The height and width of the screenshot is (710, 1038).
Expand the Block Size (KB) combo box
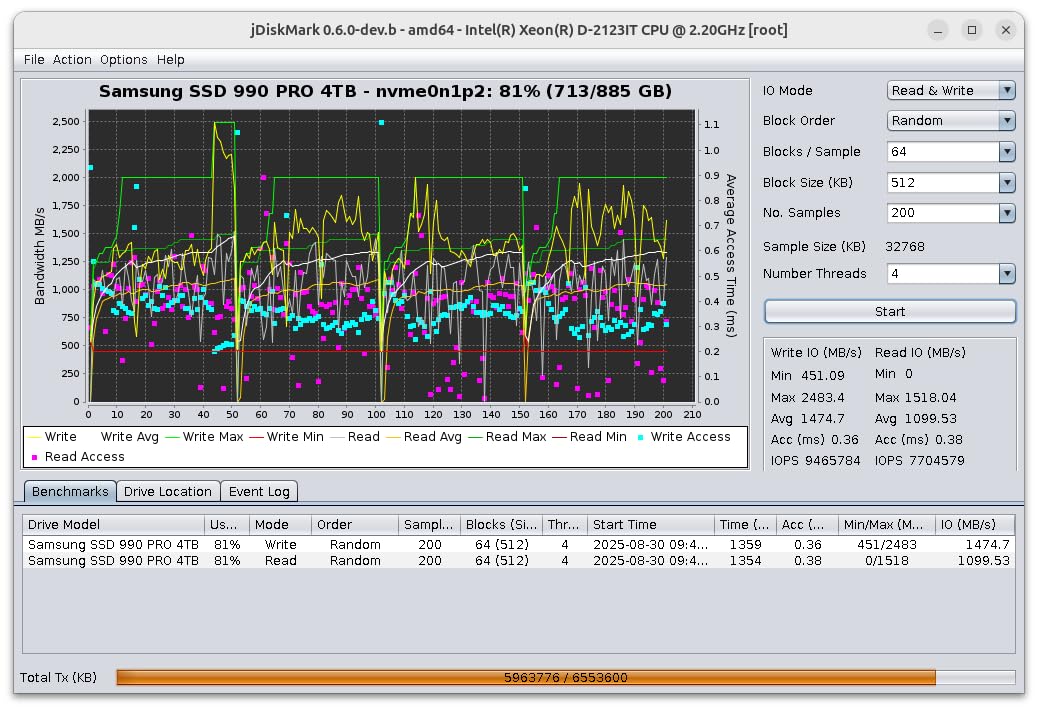point(951,182)
